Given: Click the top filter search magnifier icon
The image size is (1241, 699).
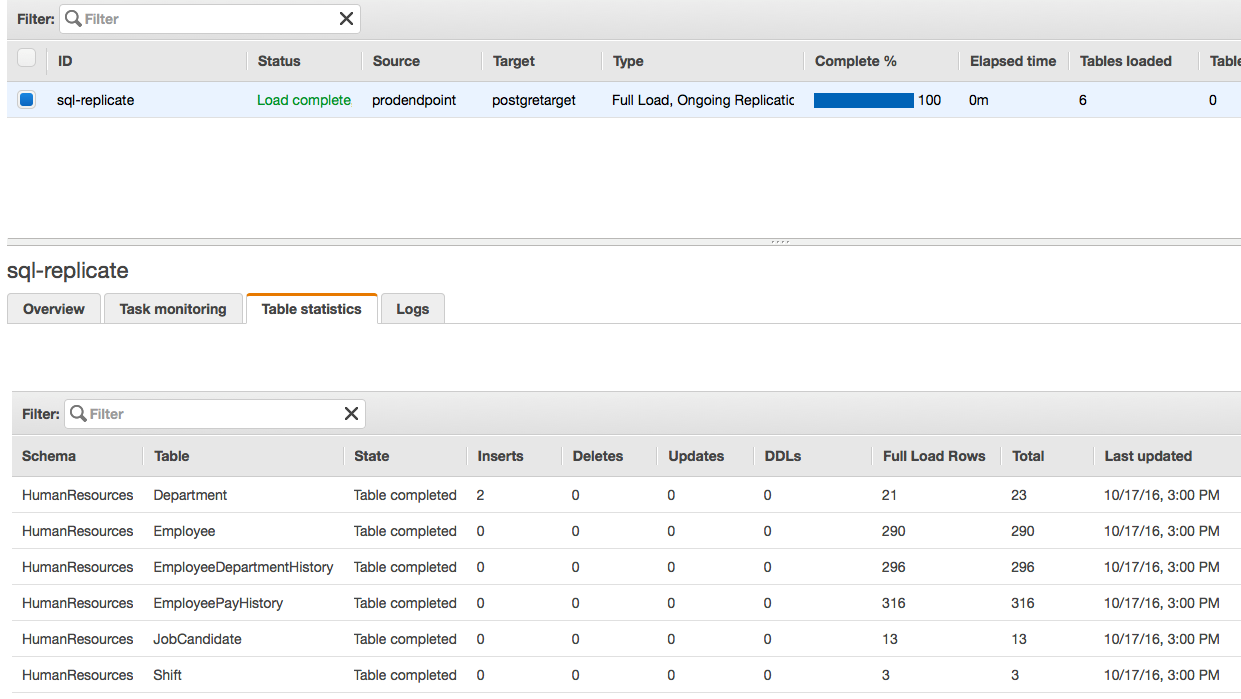Looking at the screenshot, I should pos(73,19).
